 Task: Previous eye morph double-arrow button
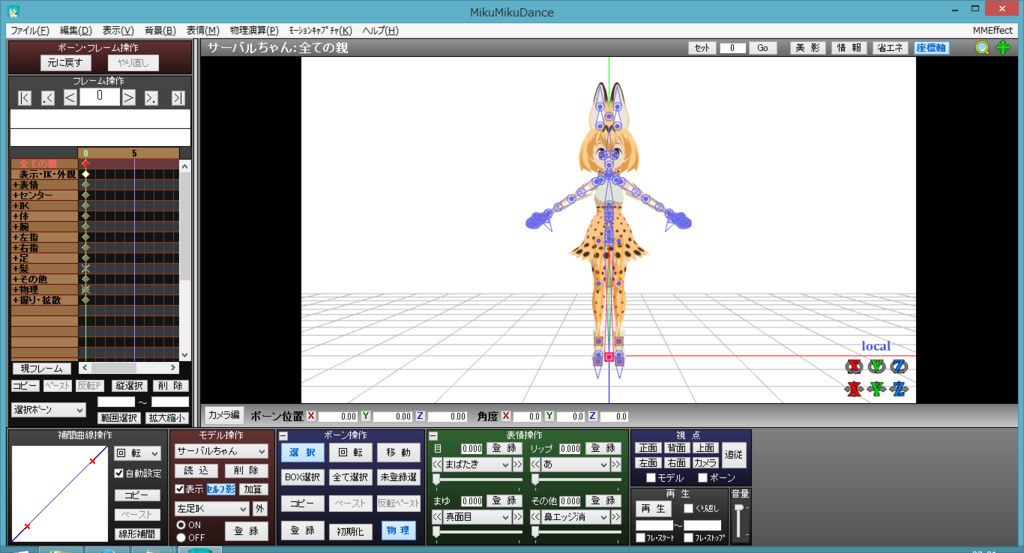(x=438, y=464)
